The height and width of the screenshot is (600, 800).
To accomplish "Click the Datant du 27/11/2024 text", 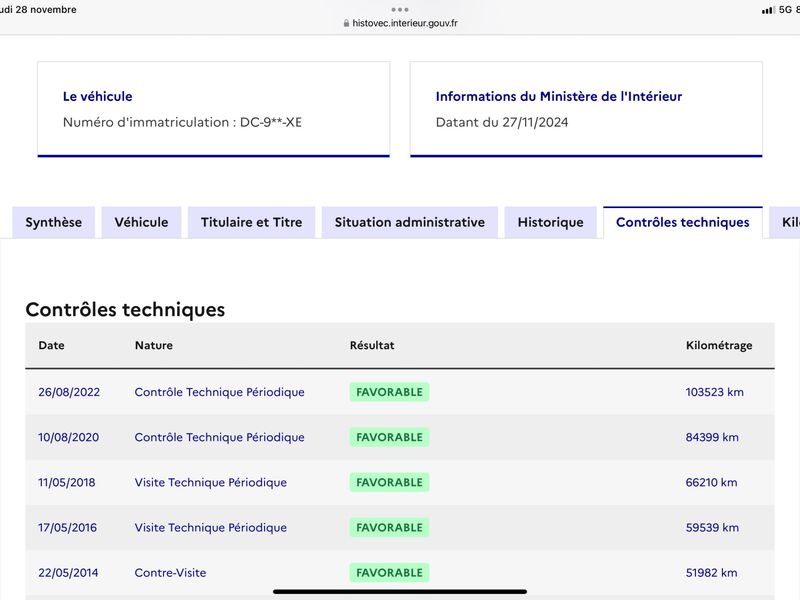I will pos(502,122).
